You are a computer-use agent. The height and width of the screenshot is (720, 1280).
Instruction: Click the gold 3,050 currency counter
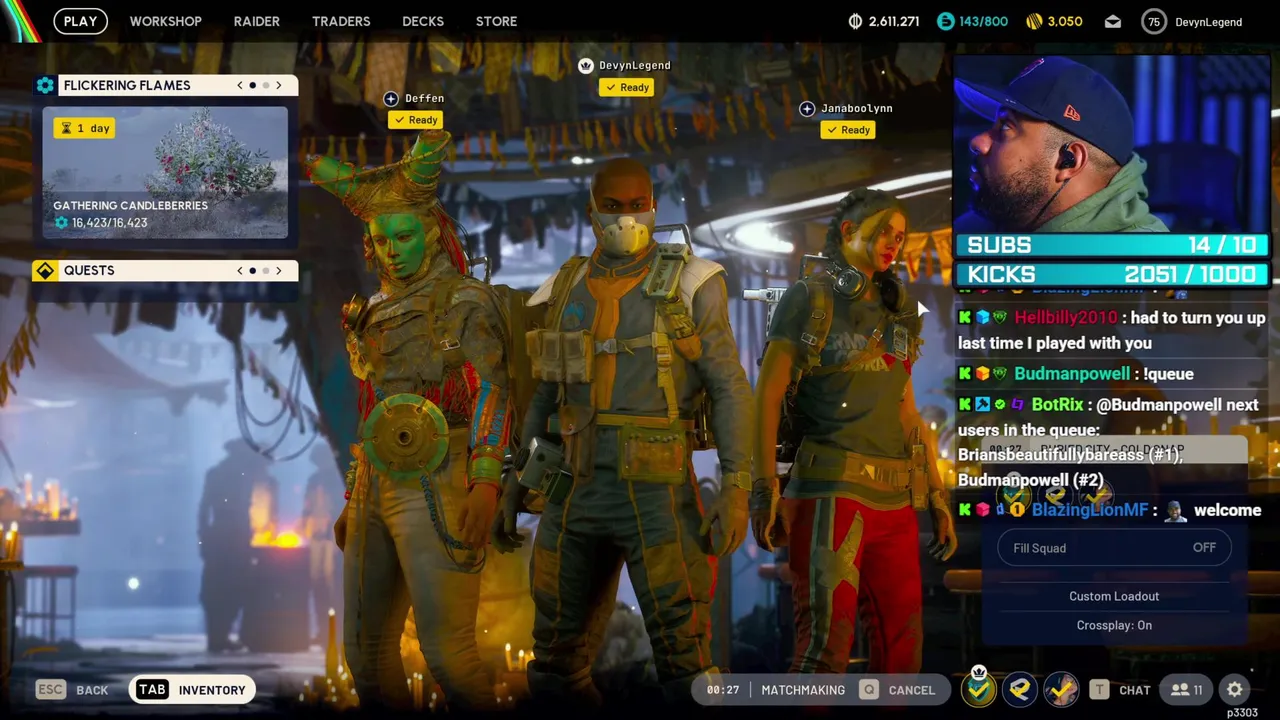1054,21
